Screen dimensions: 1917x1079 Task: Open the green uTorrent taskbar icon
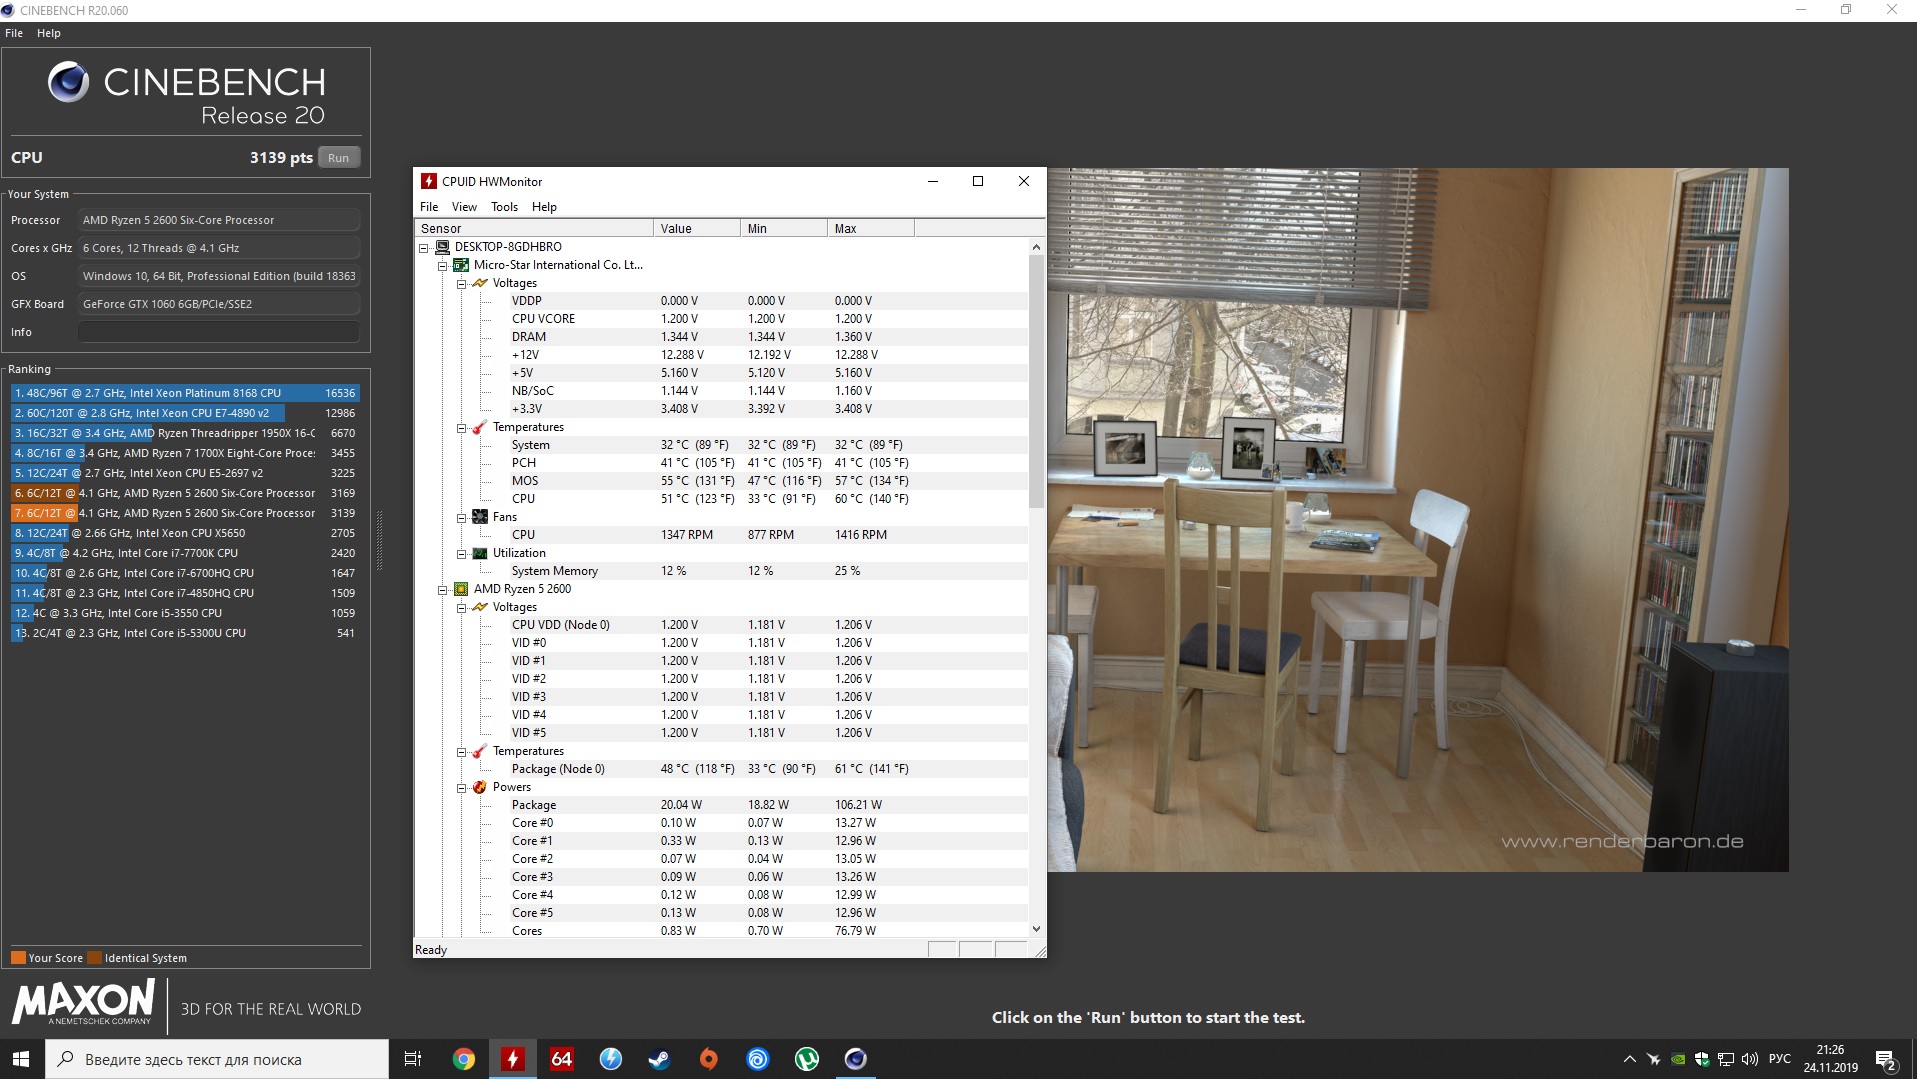[x=807, y=1059]
